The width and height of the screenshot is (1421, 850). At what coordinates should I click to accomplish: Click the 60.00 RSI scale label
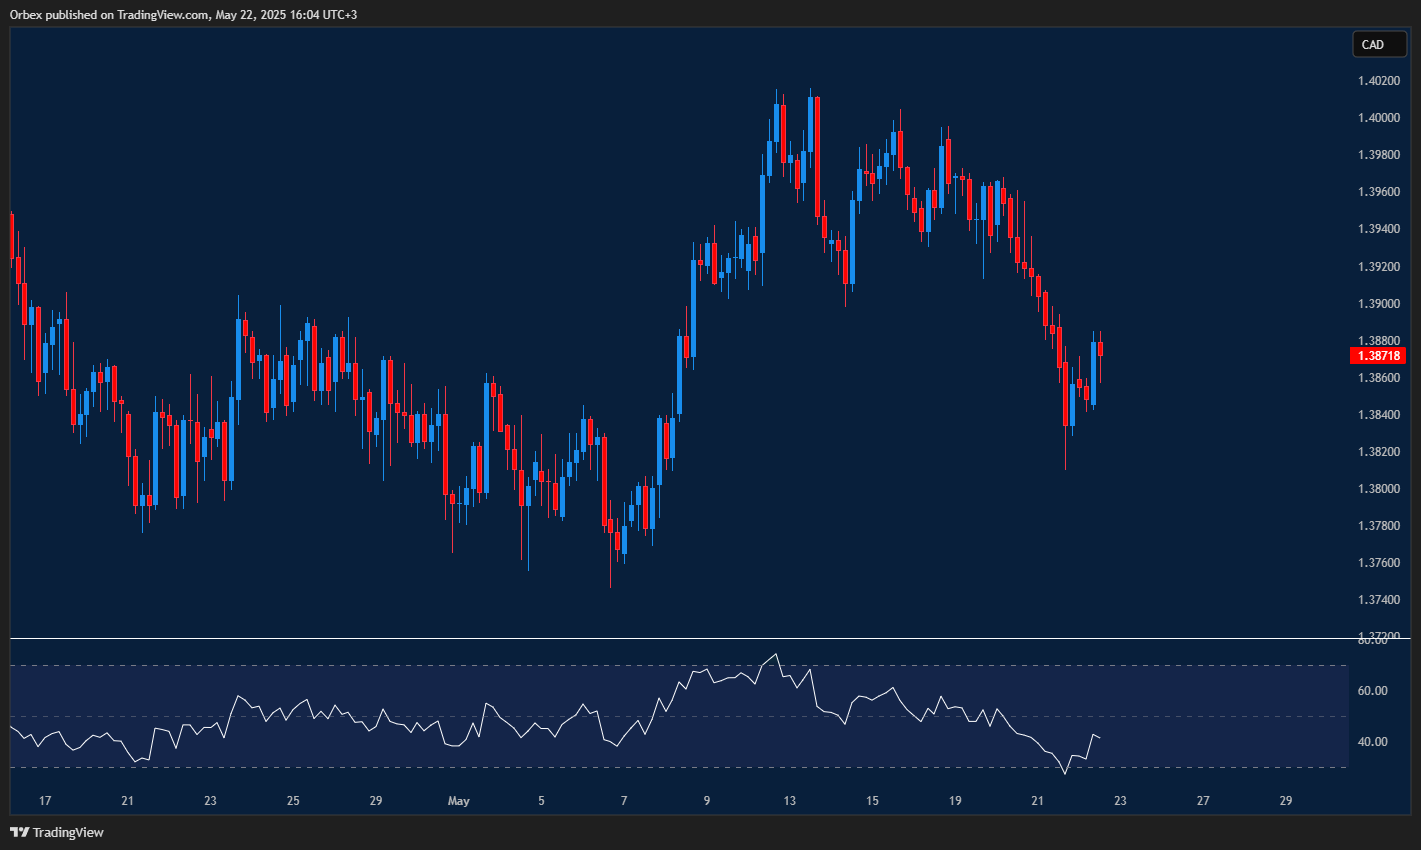[x=1372, y=691]
